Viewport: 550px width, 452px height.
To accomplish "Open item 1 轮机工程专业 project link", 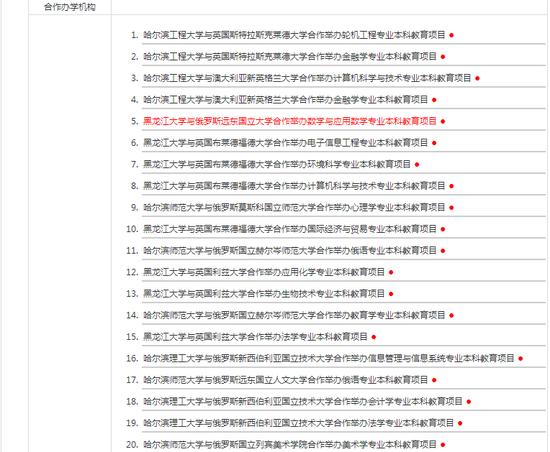I will click(294, 35).
